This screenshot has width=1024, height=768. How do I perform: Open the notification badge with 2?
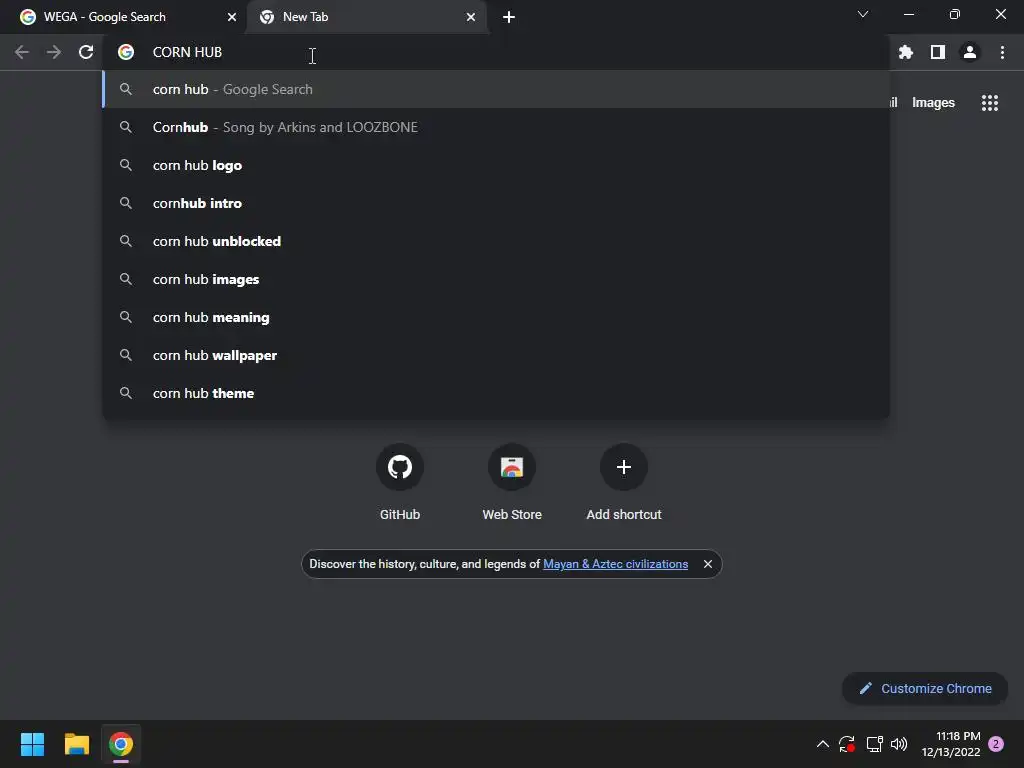[996, 744]
